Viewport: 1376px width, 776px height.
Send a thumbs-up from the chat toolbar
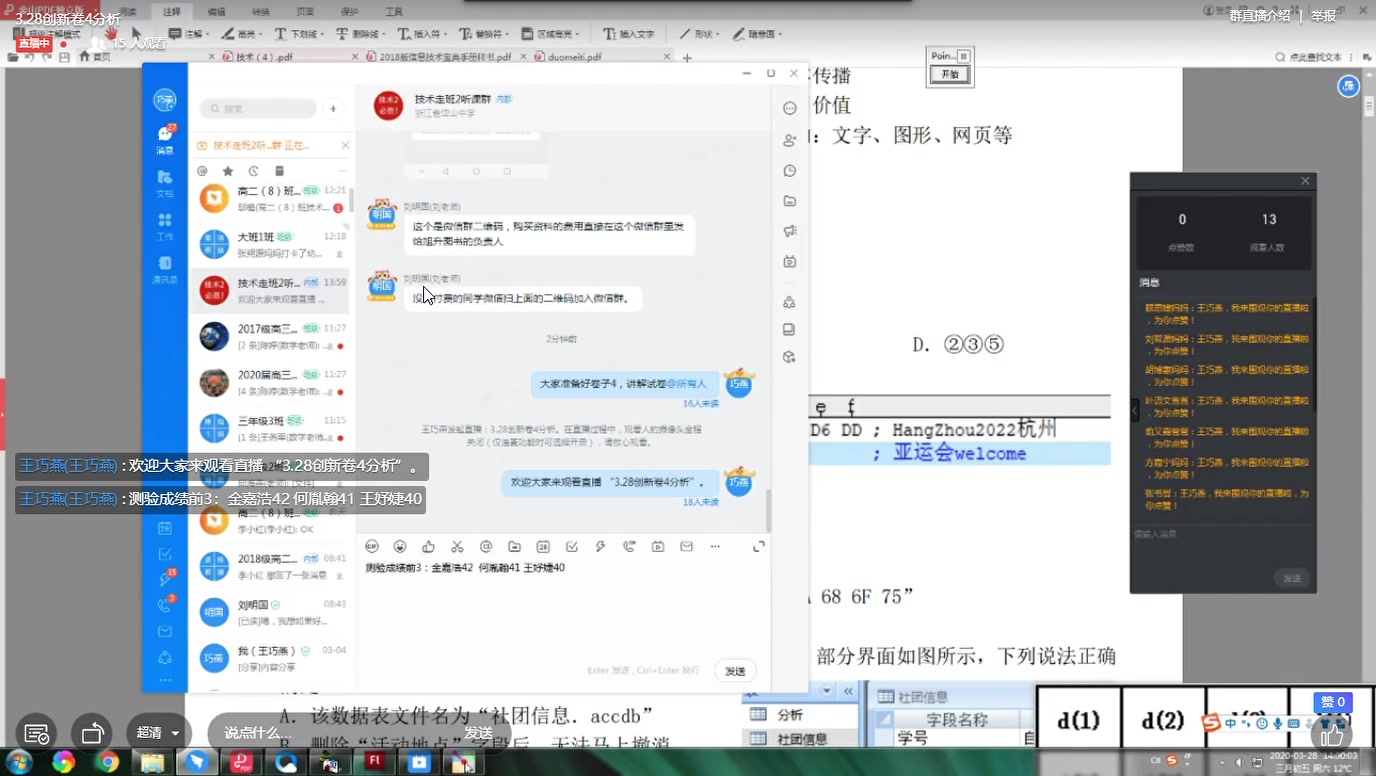tap(427, 546)
